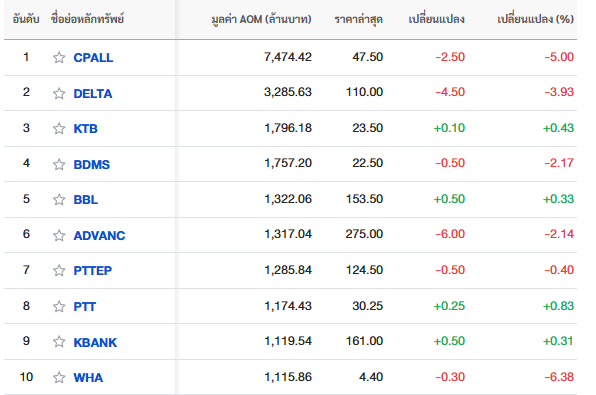Star the KBANK stock row
The width and height of the screenshot is (596, 395).
coord(59,341)
